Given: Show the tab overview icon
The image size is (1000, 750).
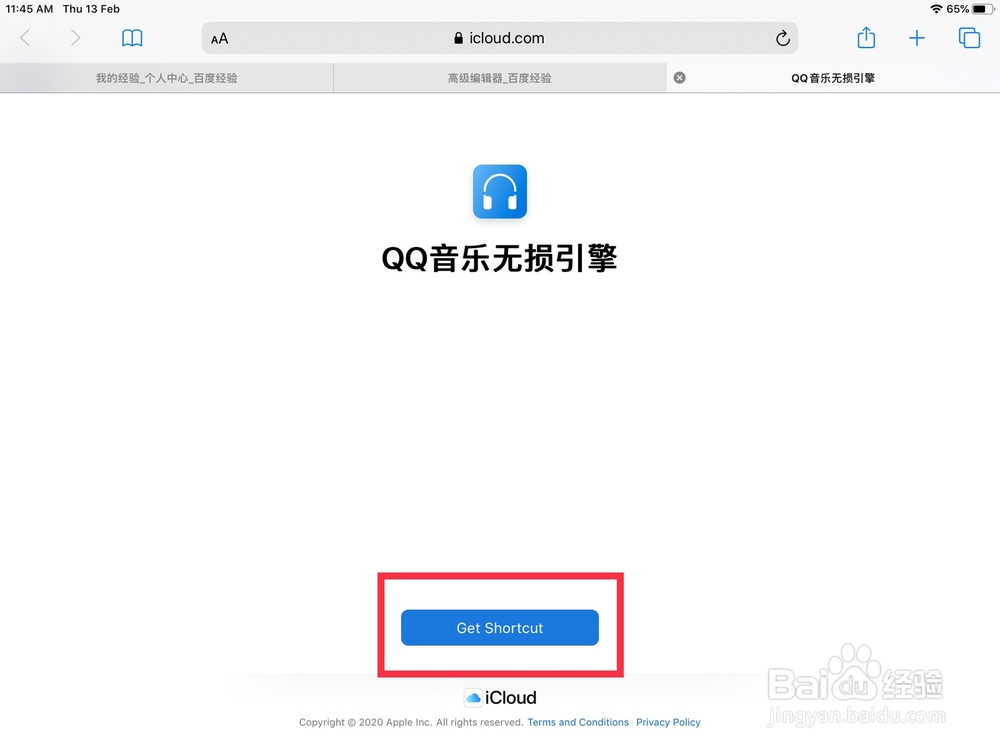Looking at the screenshot, I should pos(969,38).
